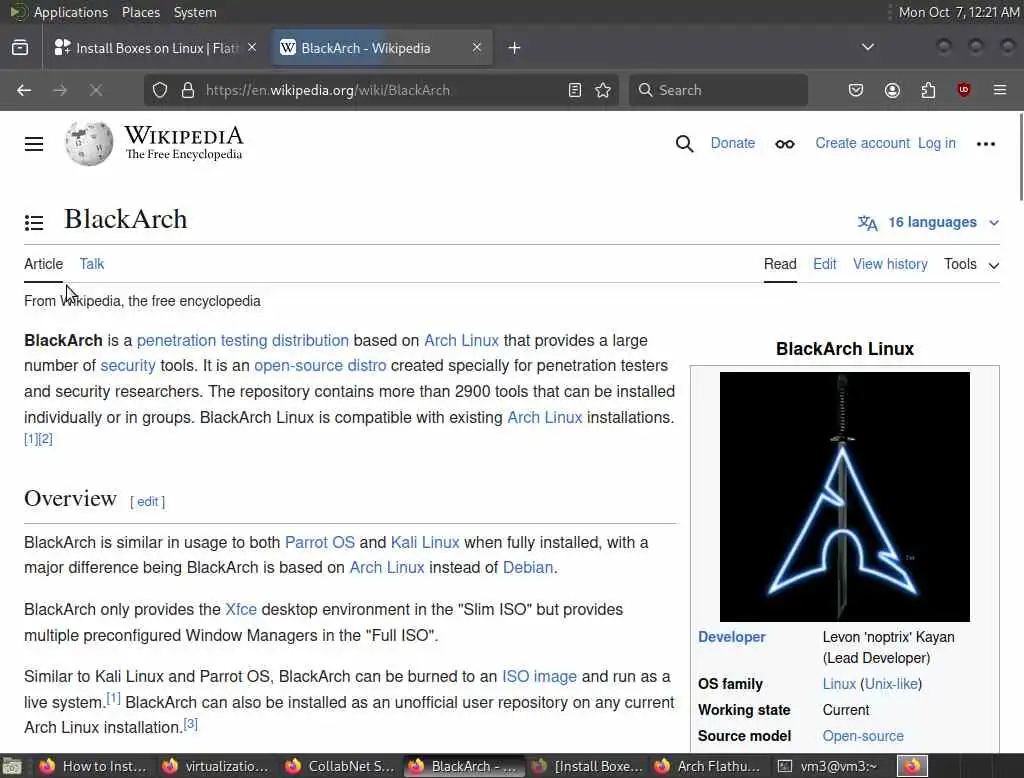1024x778 pixels.
Task: Click the page vertical scrollbar
Action: pos(1020,157)
